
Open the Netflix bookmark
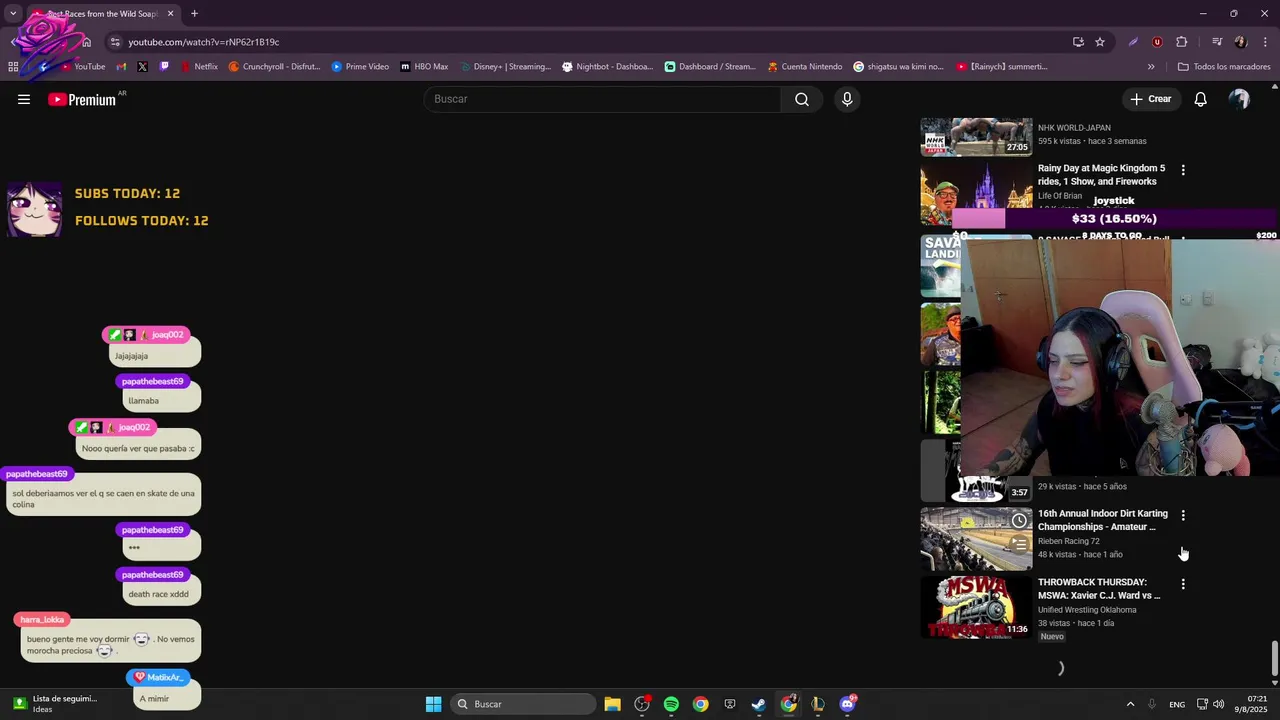(198, 67)
